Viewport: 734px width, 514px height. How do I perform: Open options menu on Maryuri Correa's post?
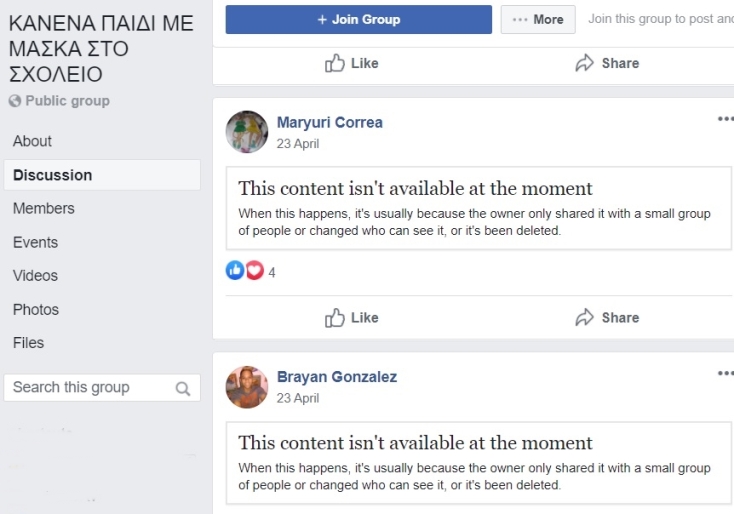725,119
